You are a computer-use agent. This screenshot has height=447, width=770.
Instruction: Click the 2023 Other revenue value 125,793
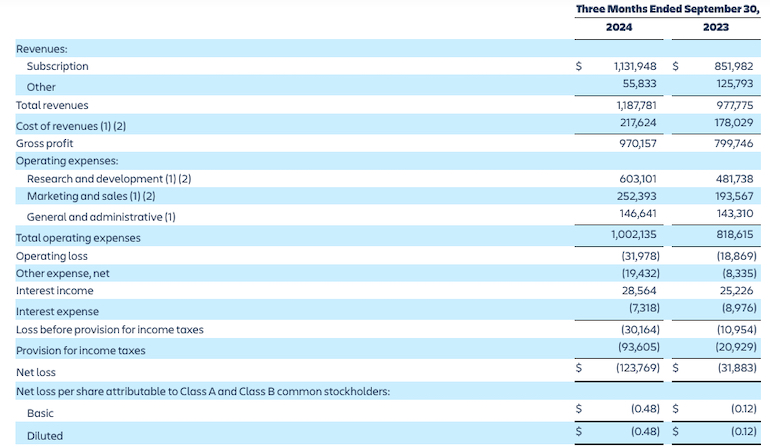point(735,85)
